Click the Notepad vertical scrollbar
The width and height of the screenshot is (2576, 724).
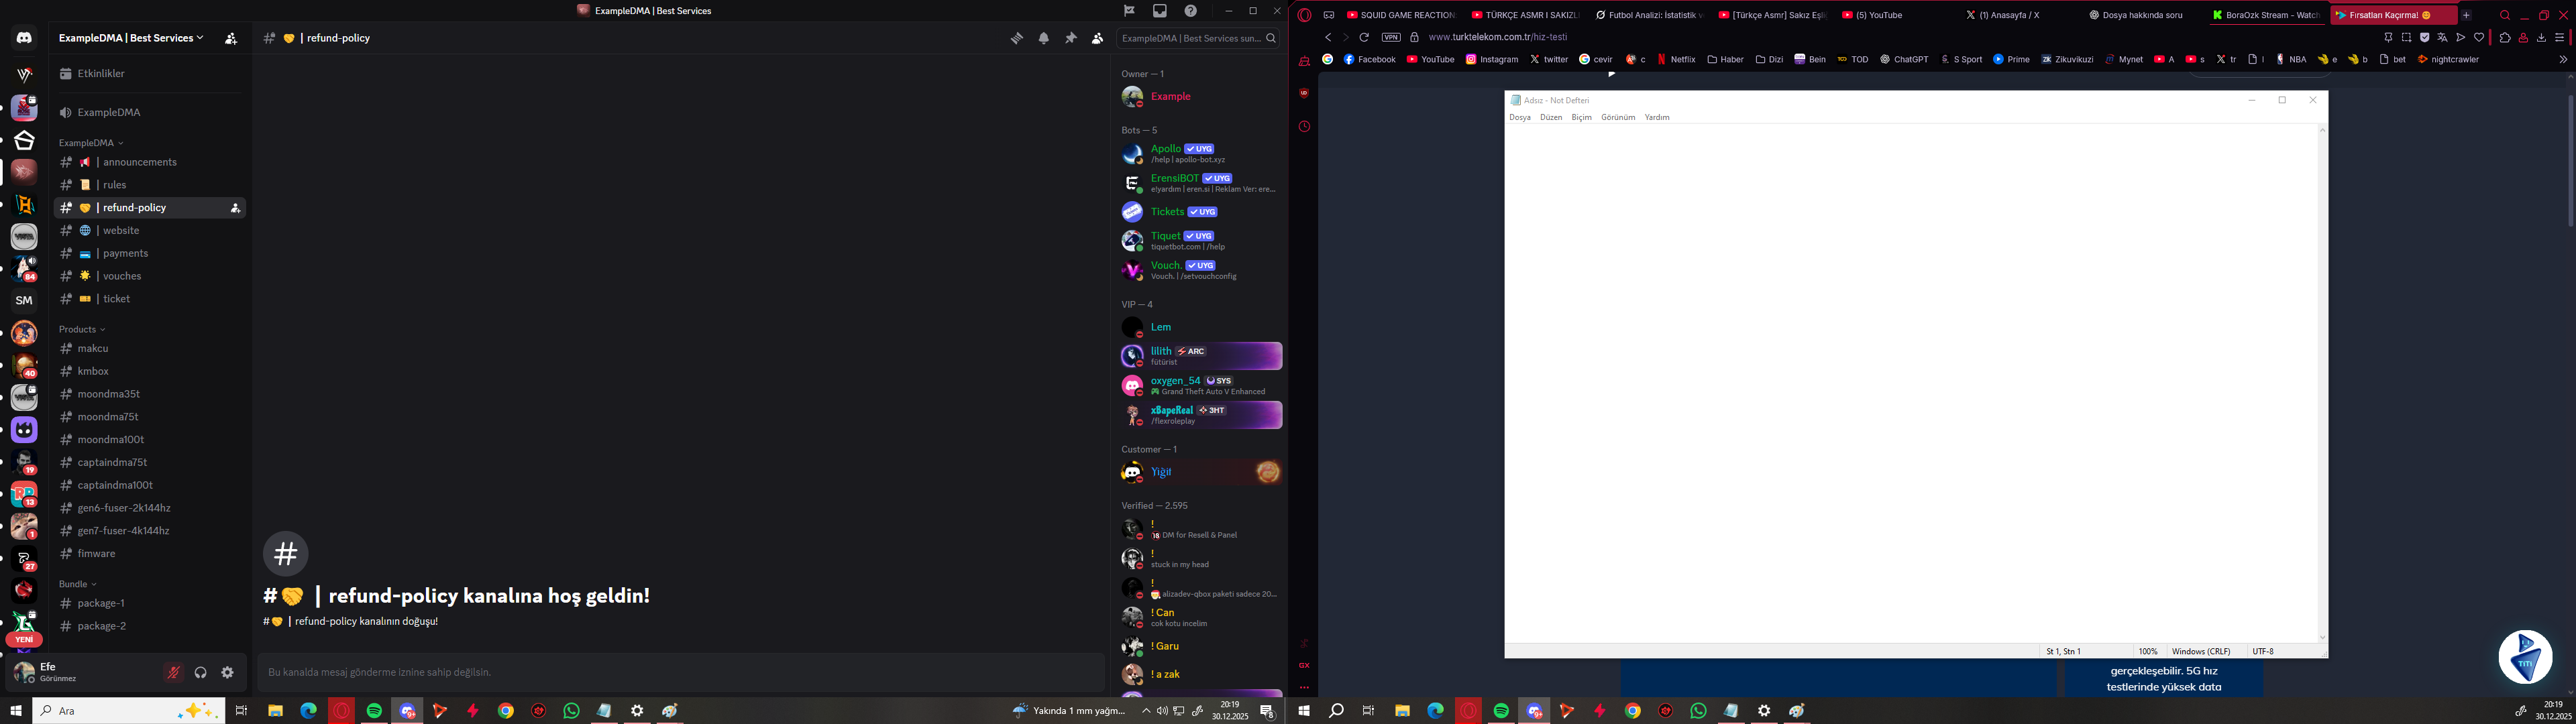[2322, 384]
